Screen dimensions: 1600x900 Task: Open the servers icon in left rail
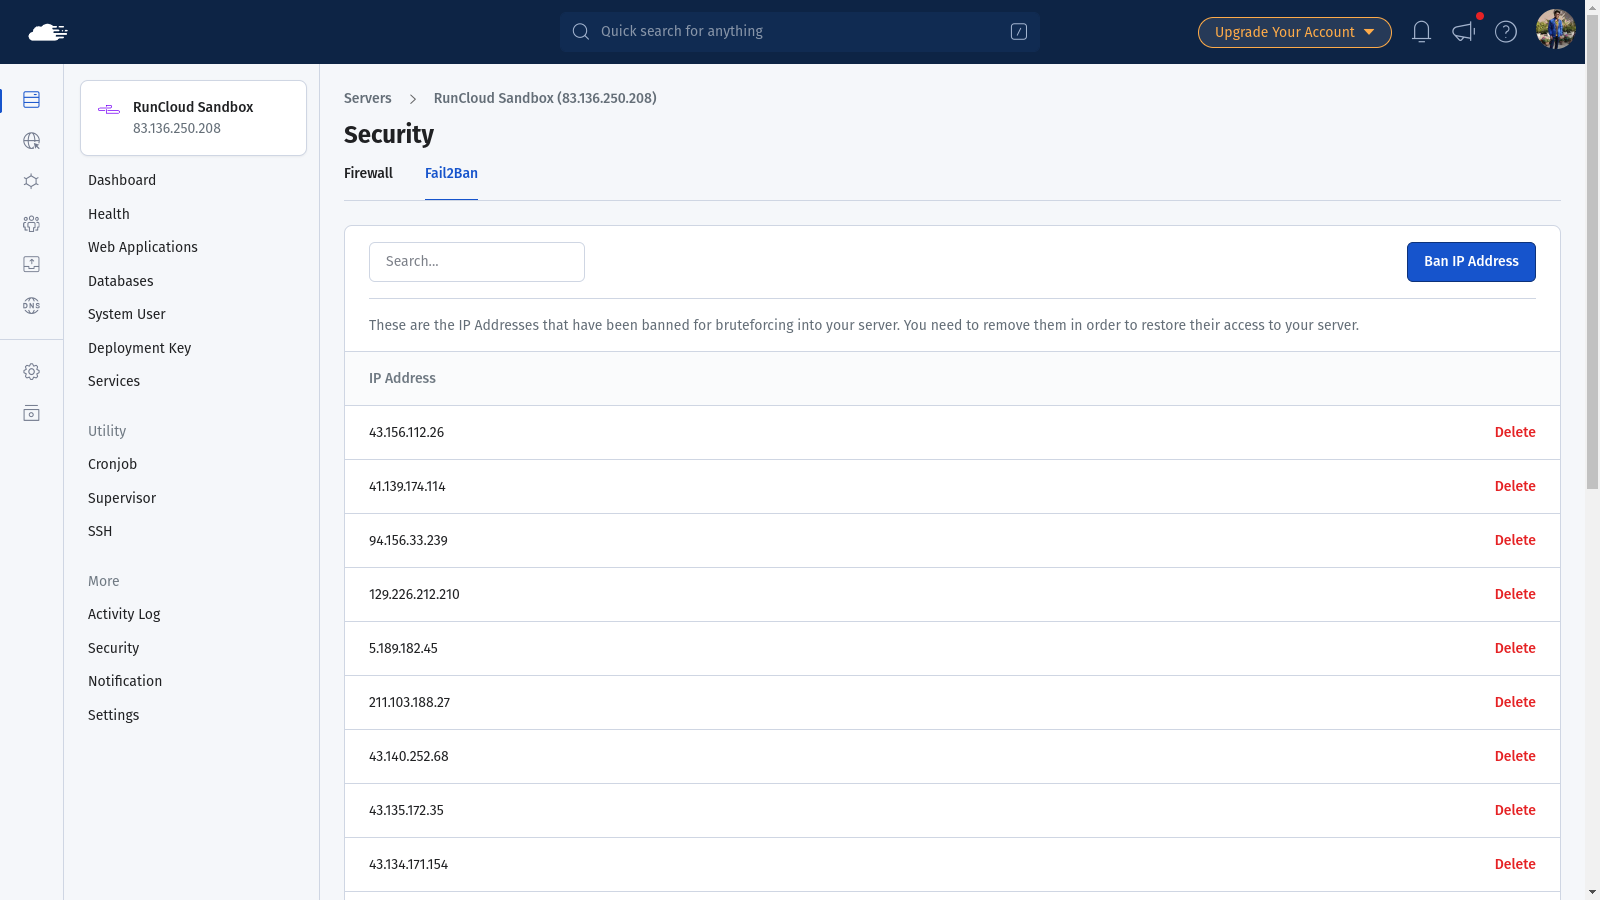[x=31, y=100]
